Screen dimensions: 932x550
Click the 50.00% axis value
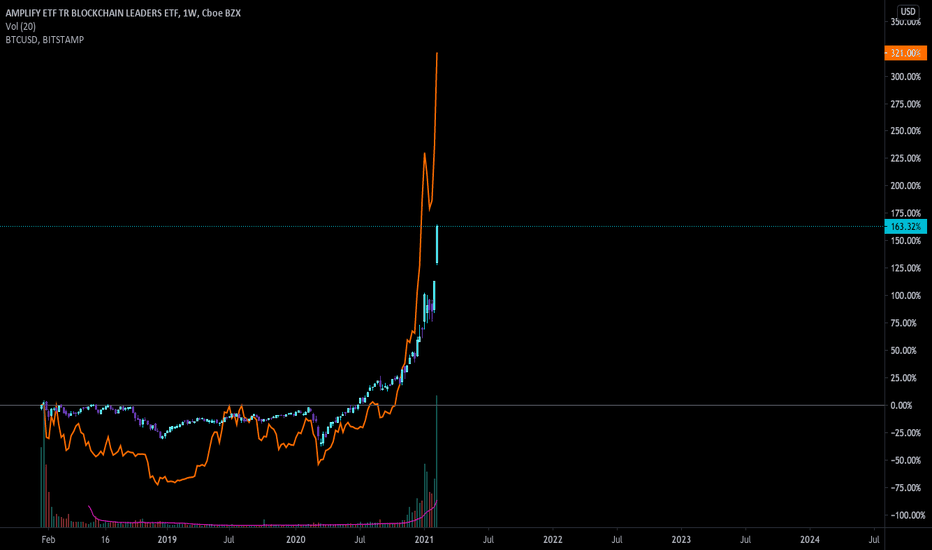[x=905, y=350]
